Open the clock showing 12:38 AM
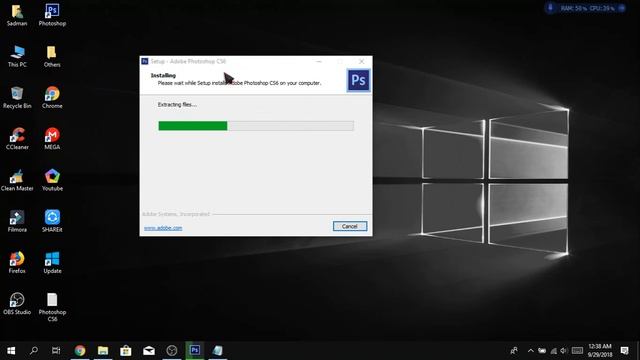Image resolution: width=640 pixels, height=360 pixels. click(x=600, y=350)
